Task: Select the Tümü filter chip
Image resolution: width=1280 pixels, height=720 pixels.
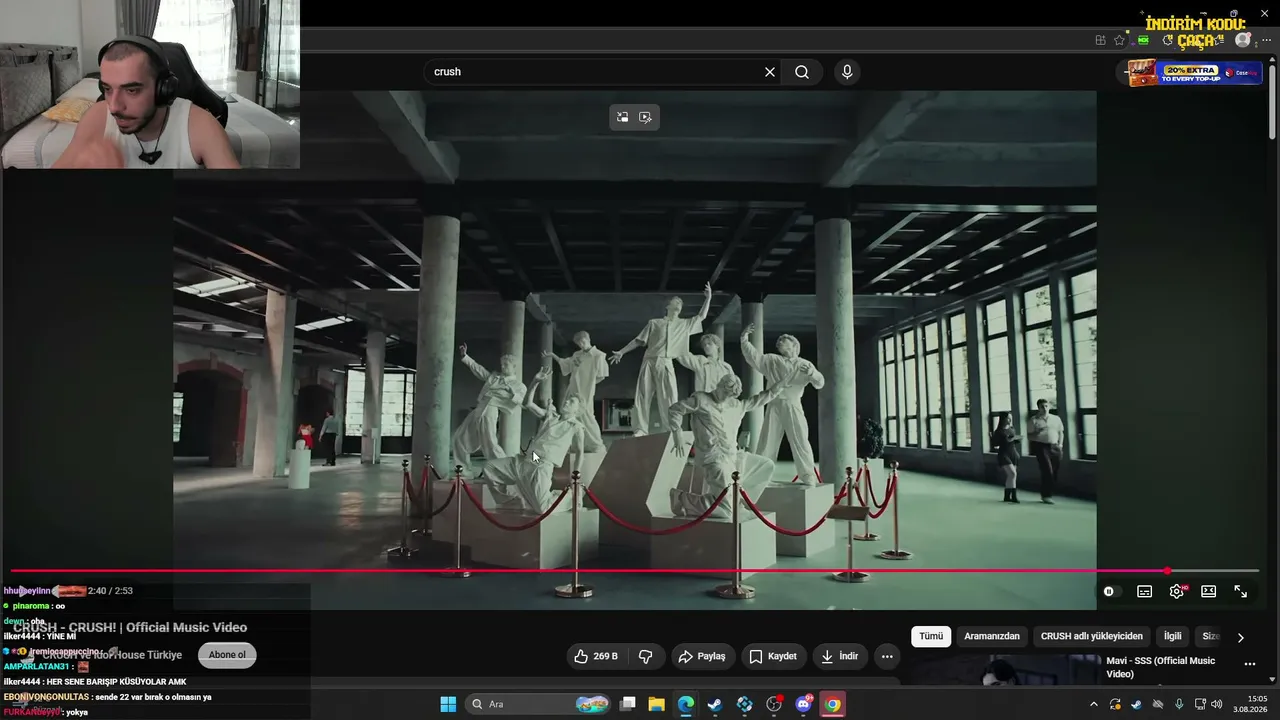Action: point(931,636)
